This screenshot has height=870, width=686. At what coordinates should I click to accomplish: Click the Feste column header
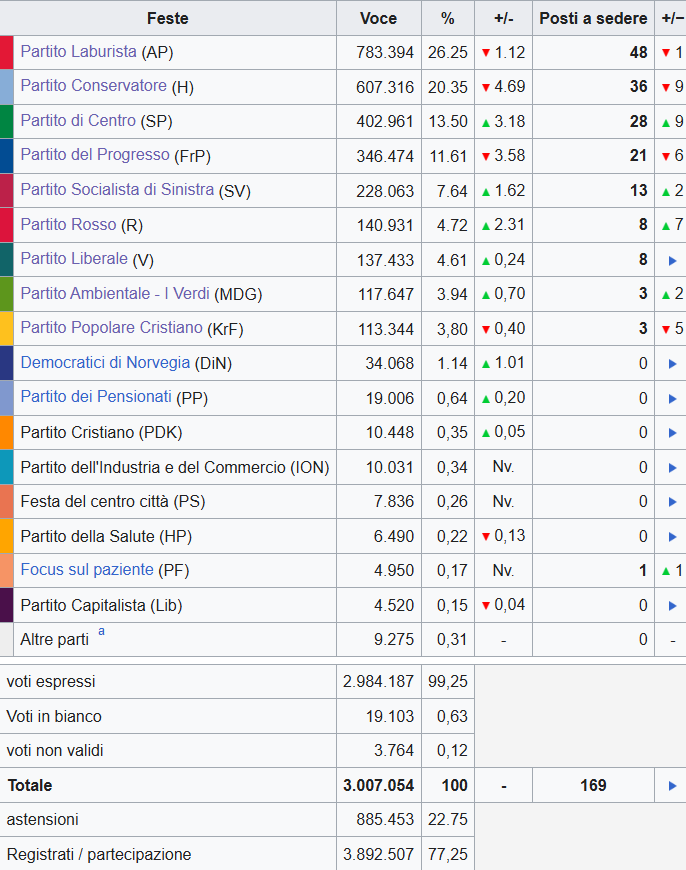coord(167,18)
